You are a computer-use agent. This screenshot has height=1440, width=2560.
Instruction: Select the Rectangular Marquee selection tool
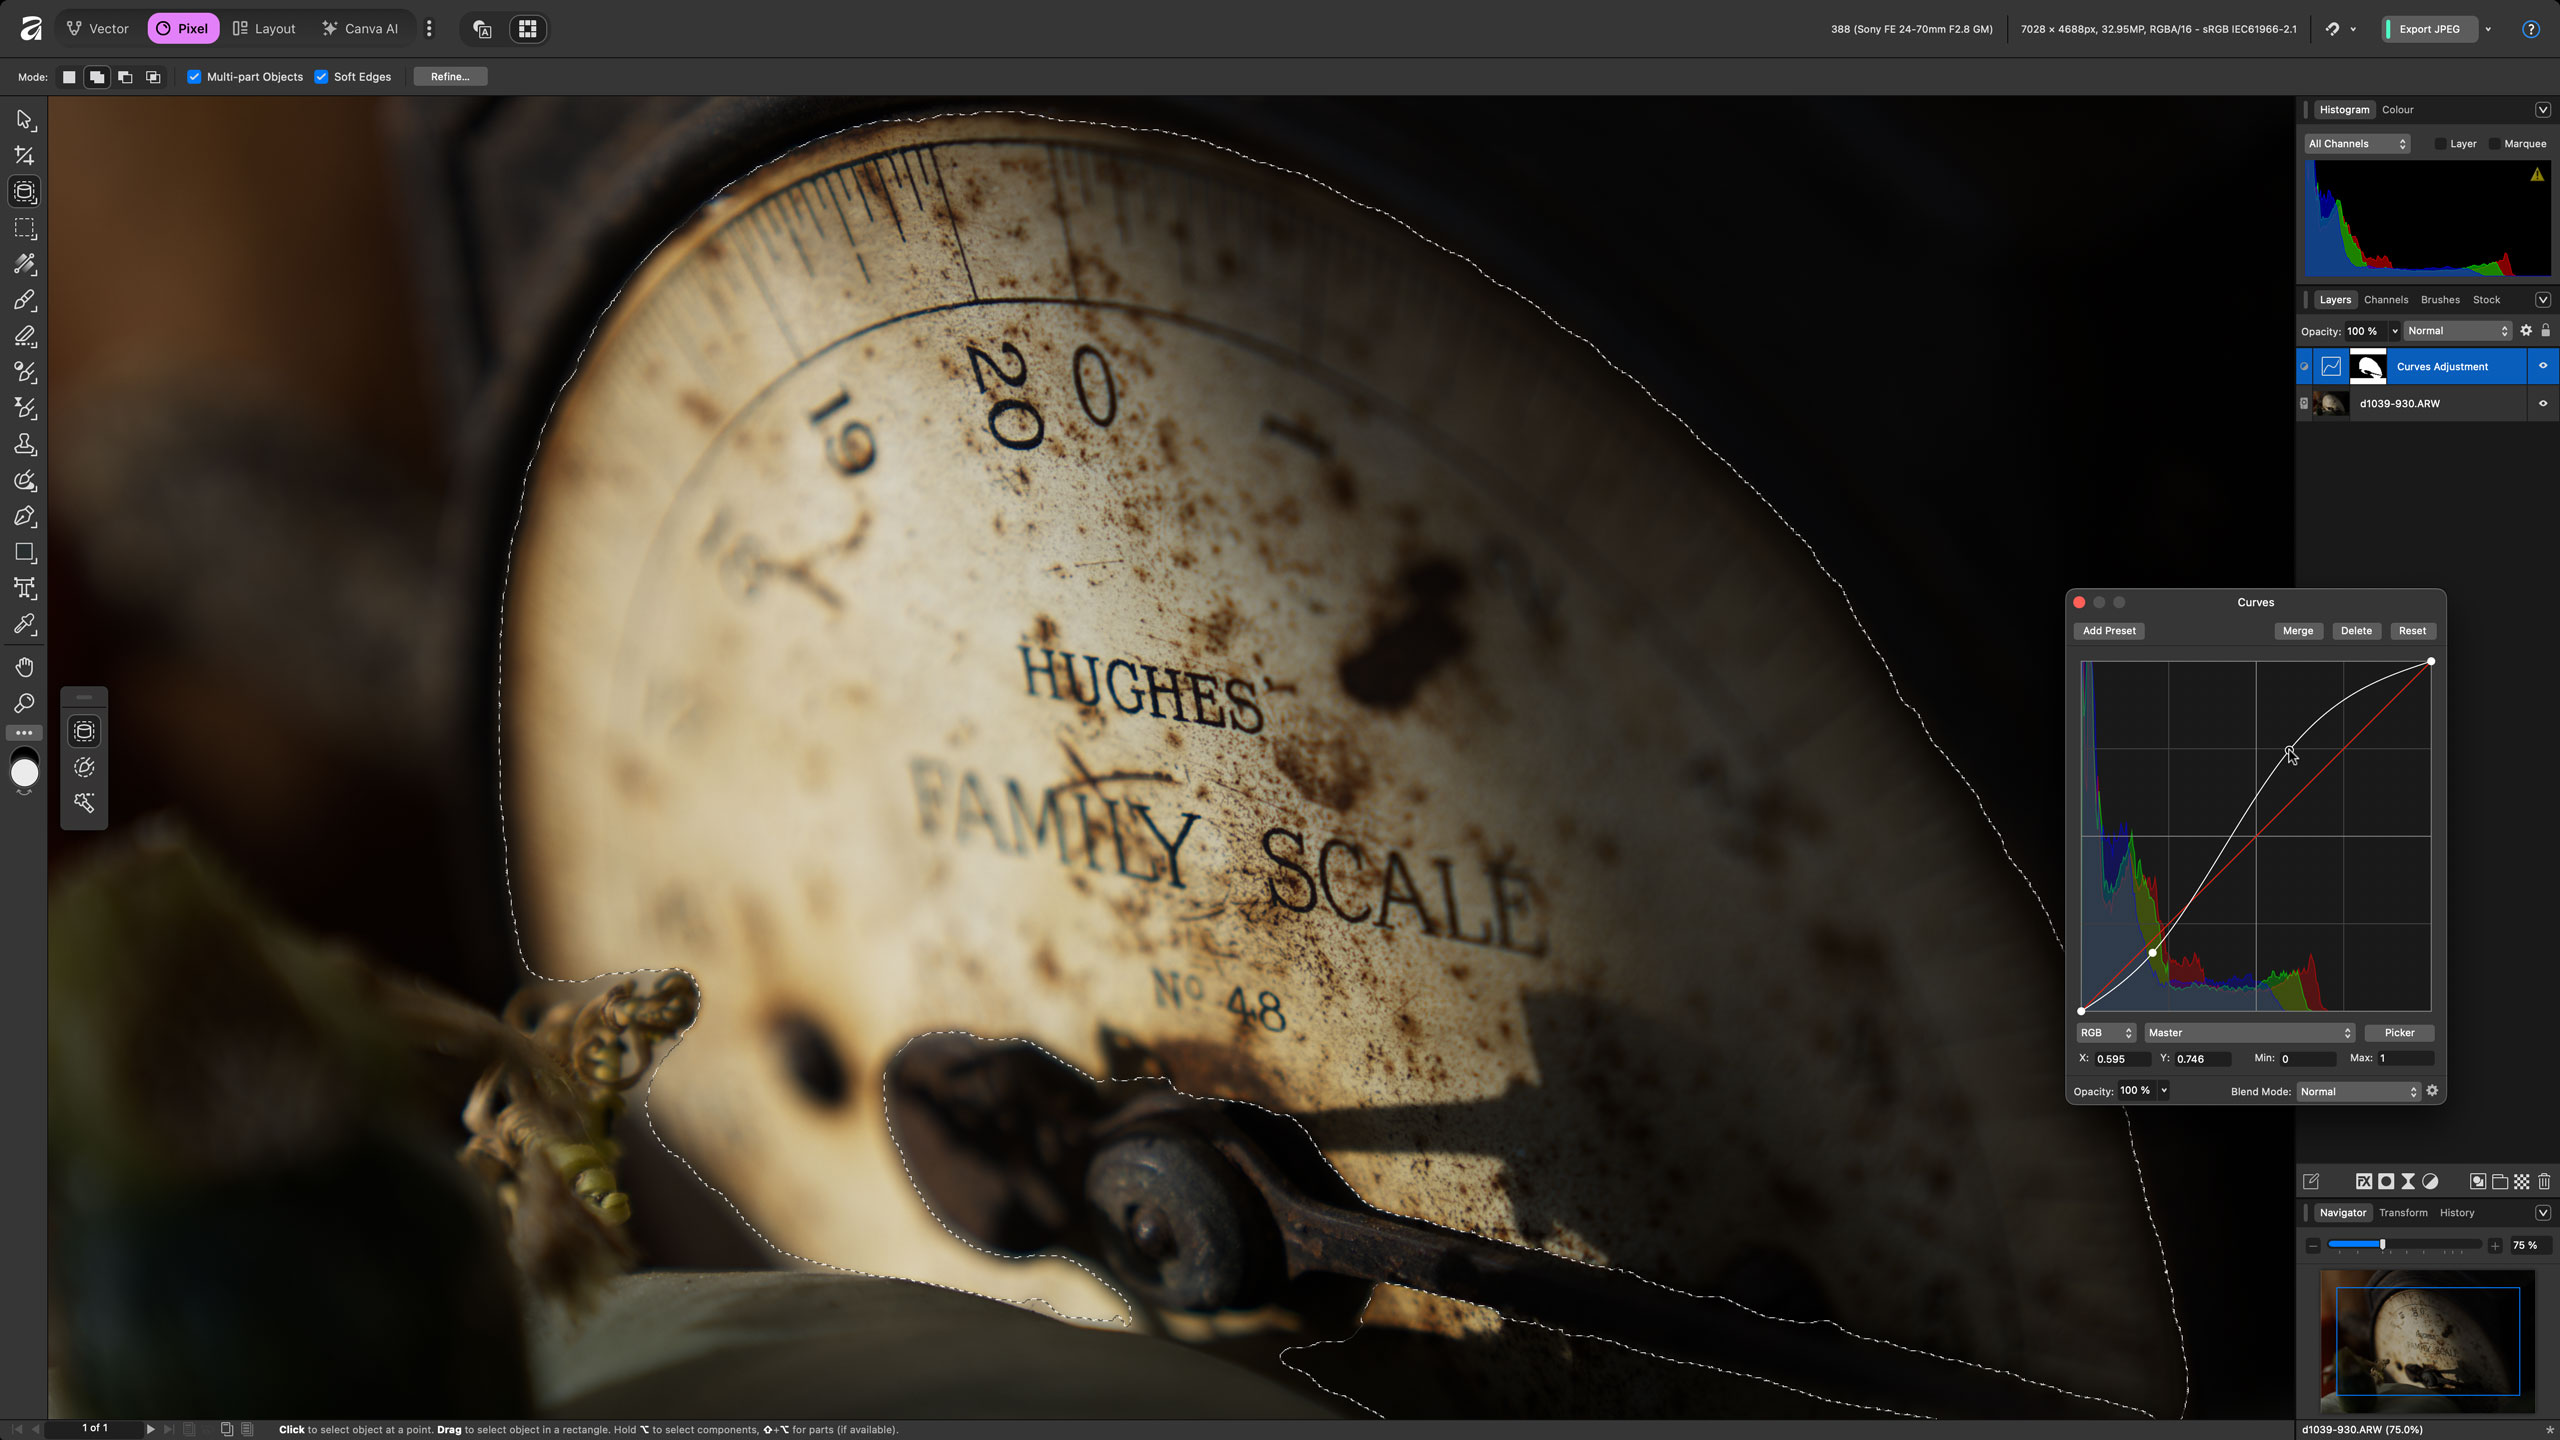[x=25, y=228]
